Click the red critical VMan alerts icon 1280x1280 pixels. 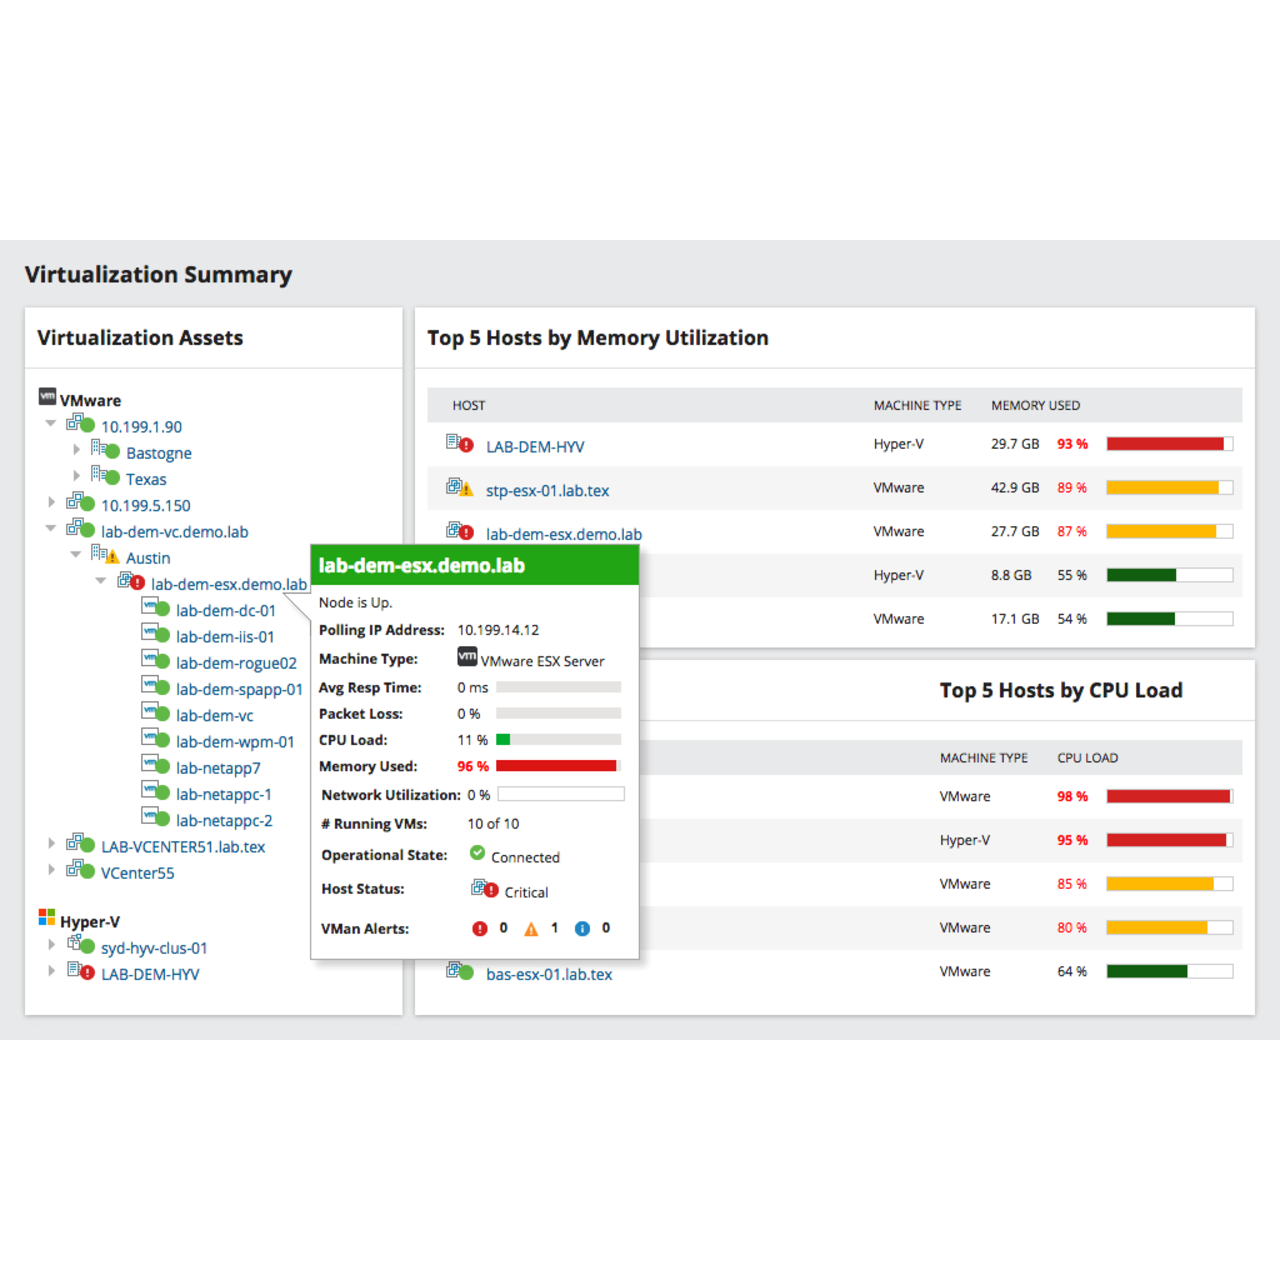[x=480, y=929]
